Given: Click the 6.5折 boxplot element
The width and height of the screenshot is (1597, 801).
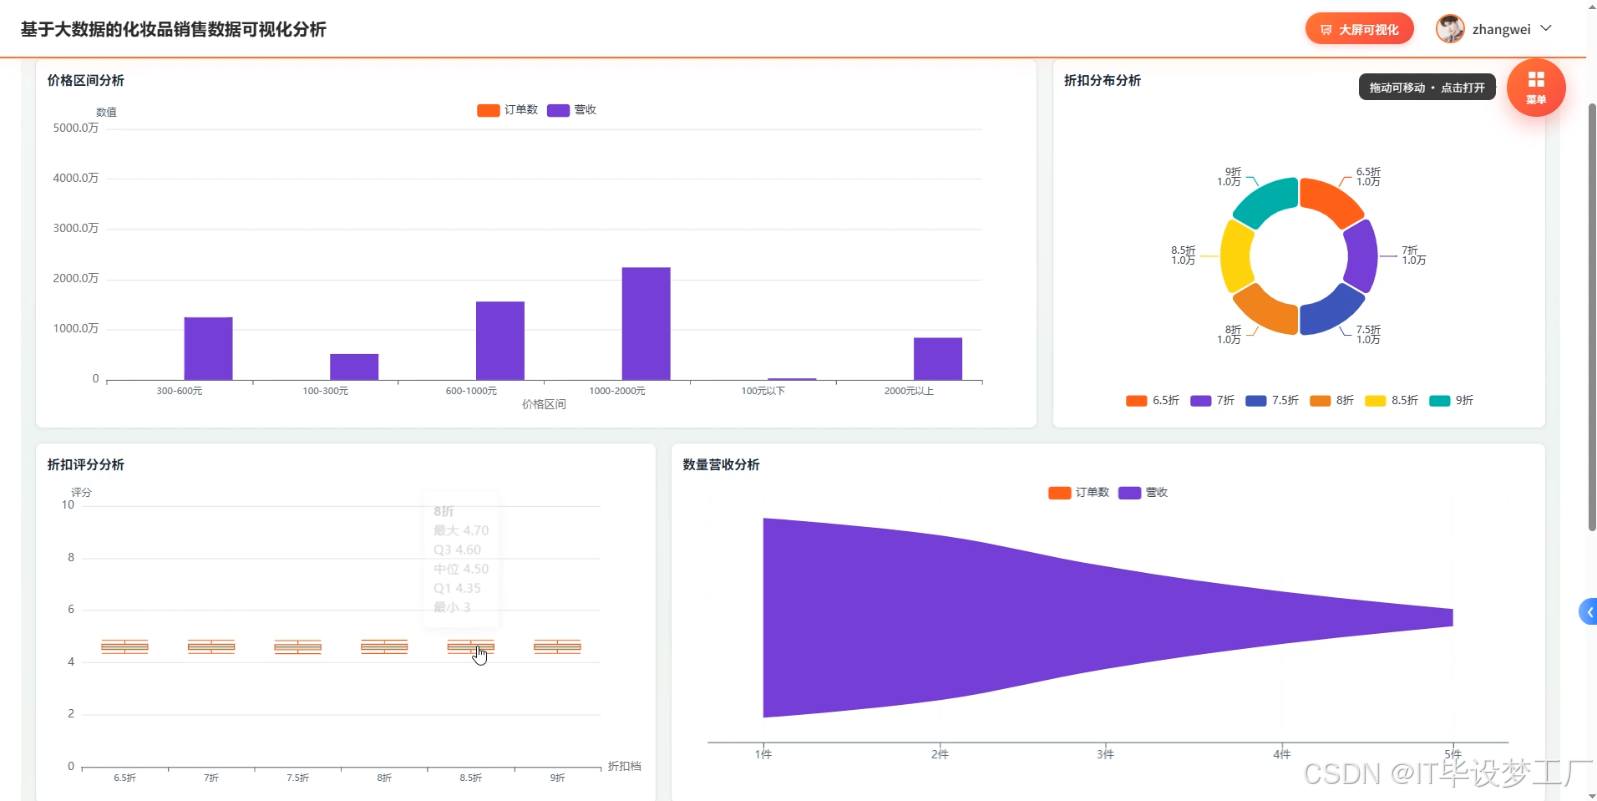Looking at the screenshot, I should pyautogui.click(x=125, y=646).
